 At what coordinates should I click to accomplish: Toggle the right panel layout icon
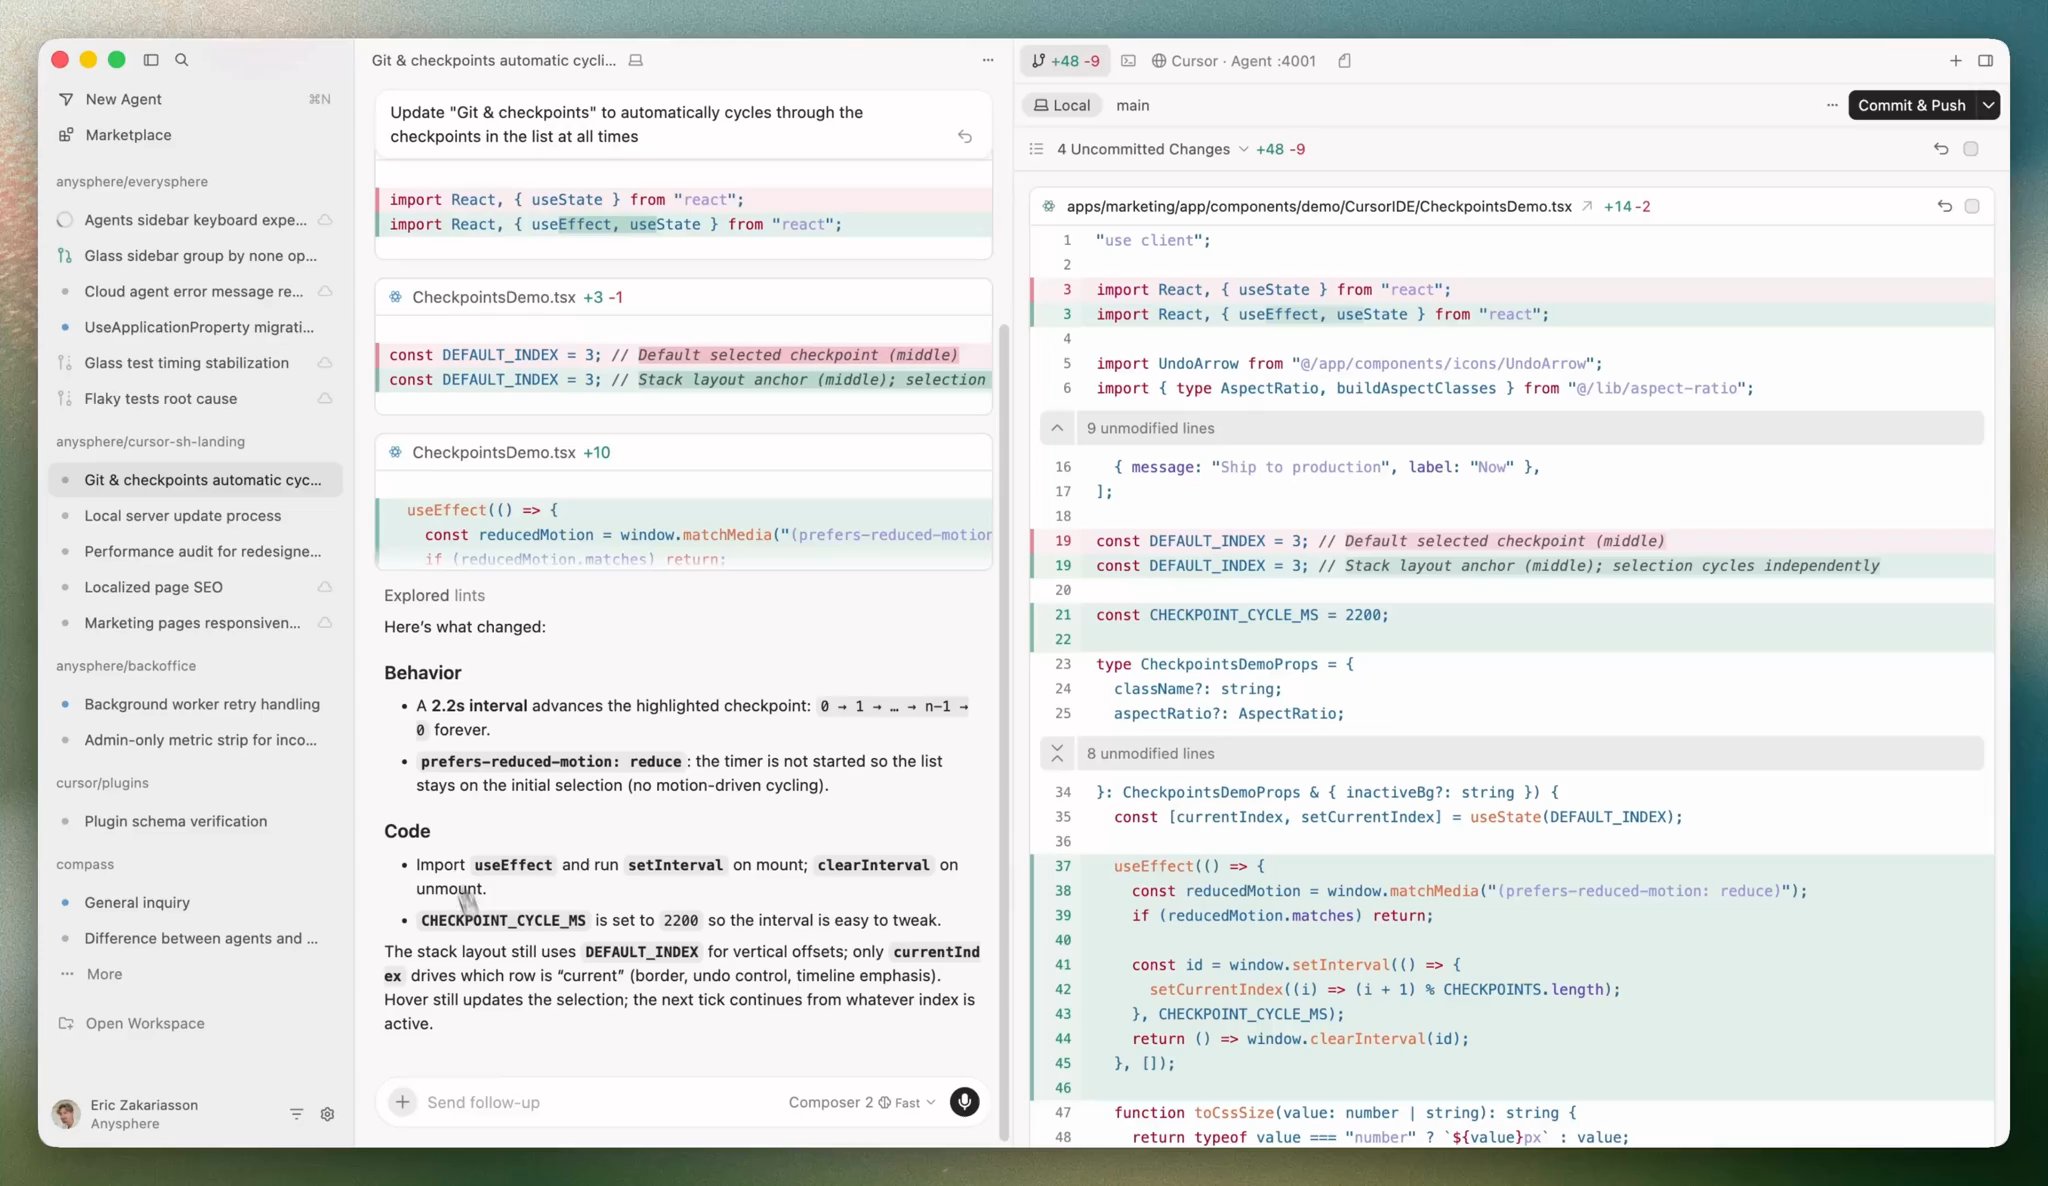(x=1985, y=61)
